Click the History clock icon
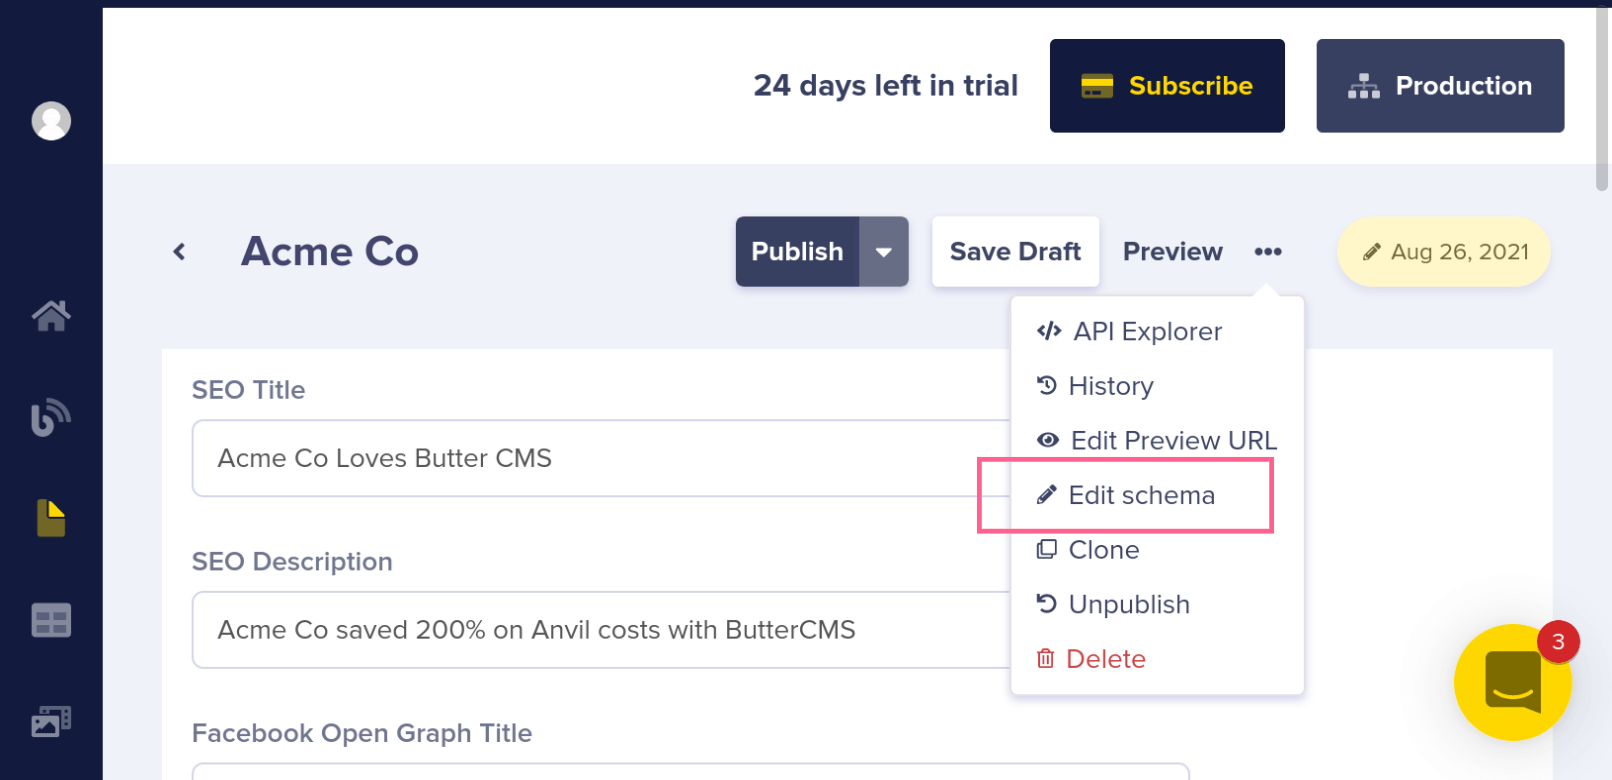The height and width of the screenshot is (780, 1612). coord(1046,385)
